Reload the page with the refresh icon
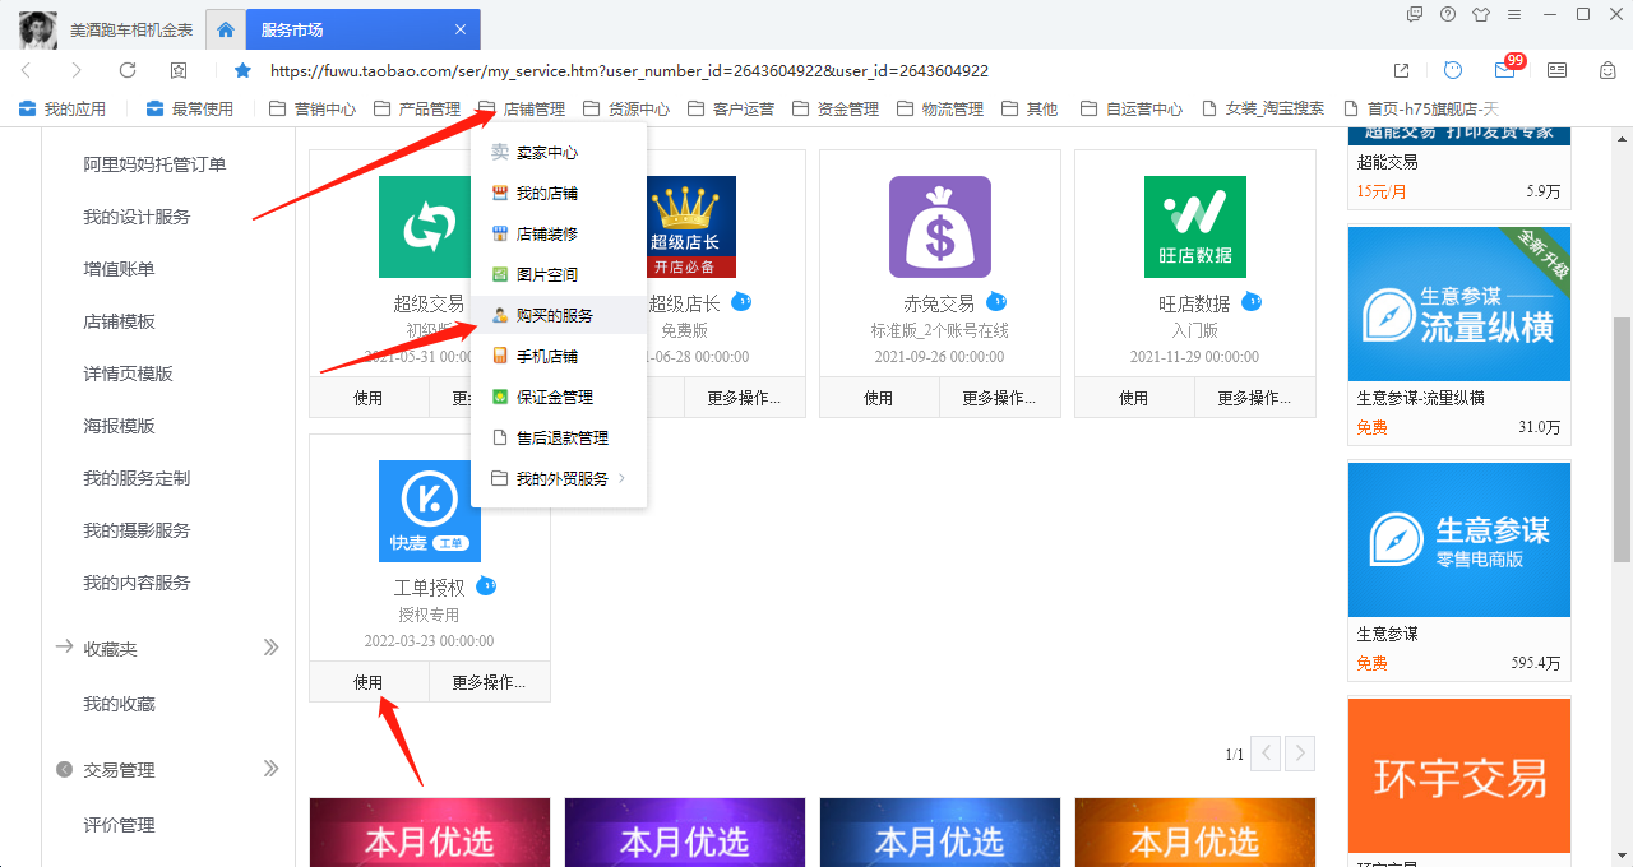1633x868 pixels. 127,70
